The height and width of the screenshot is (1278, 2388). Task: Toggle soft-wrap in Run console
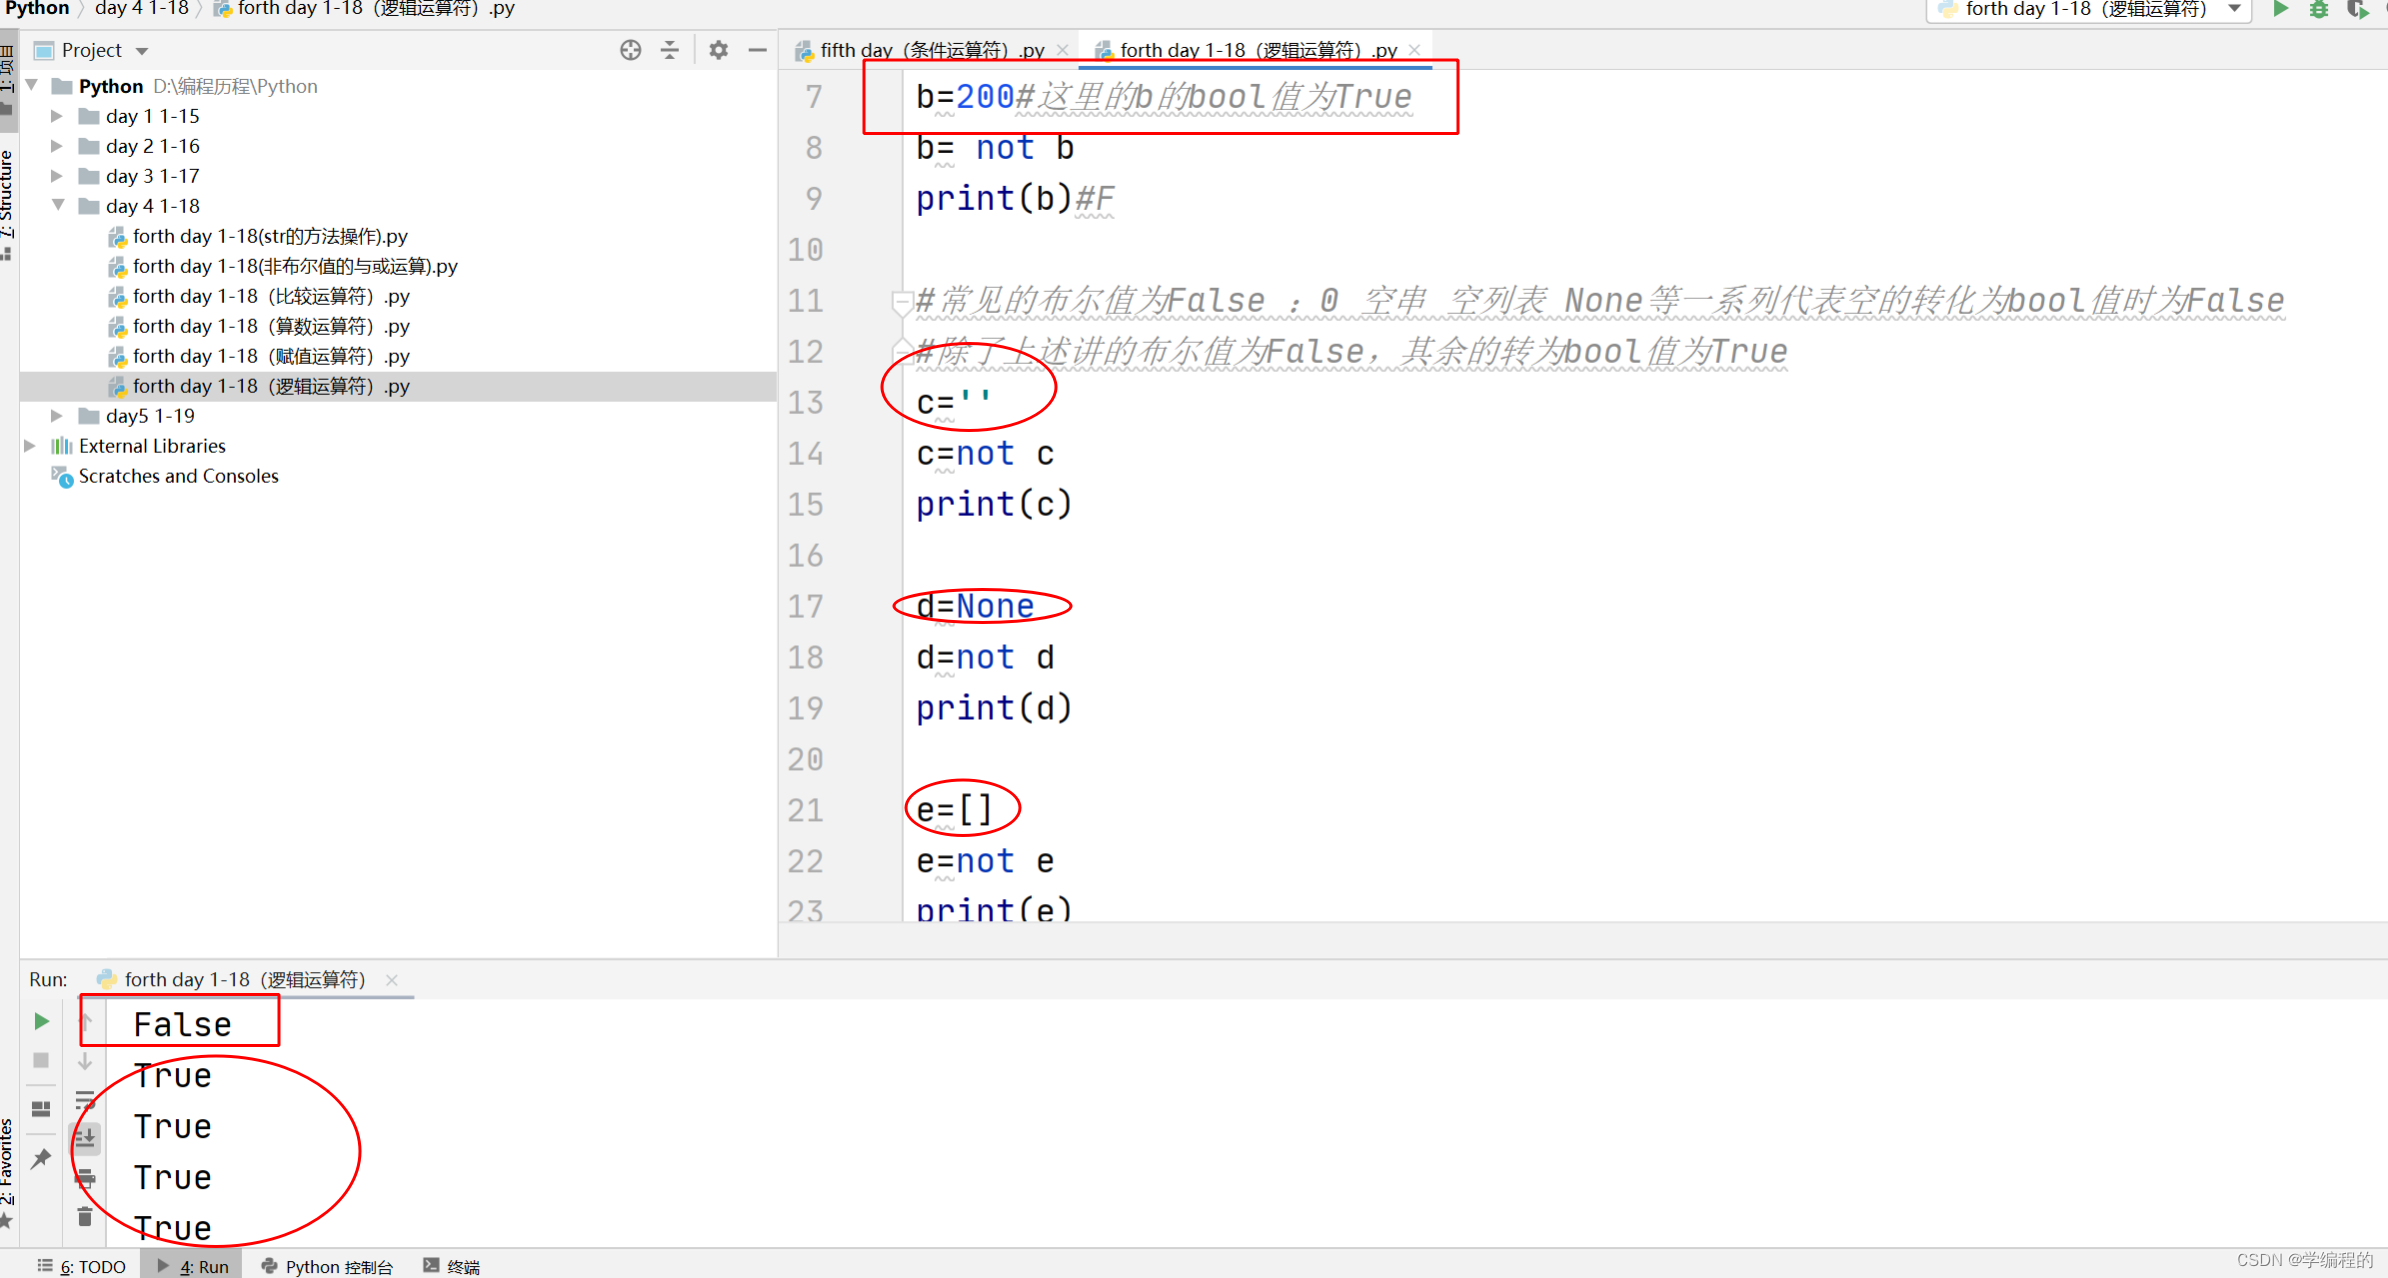(x=85, y=1100)
